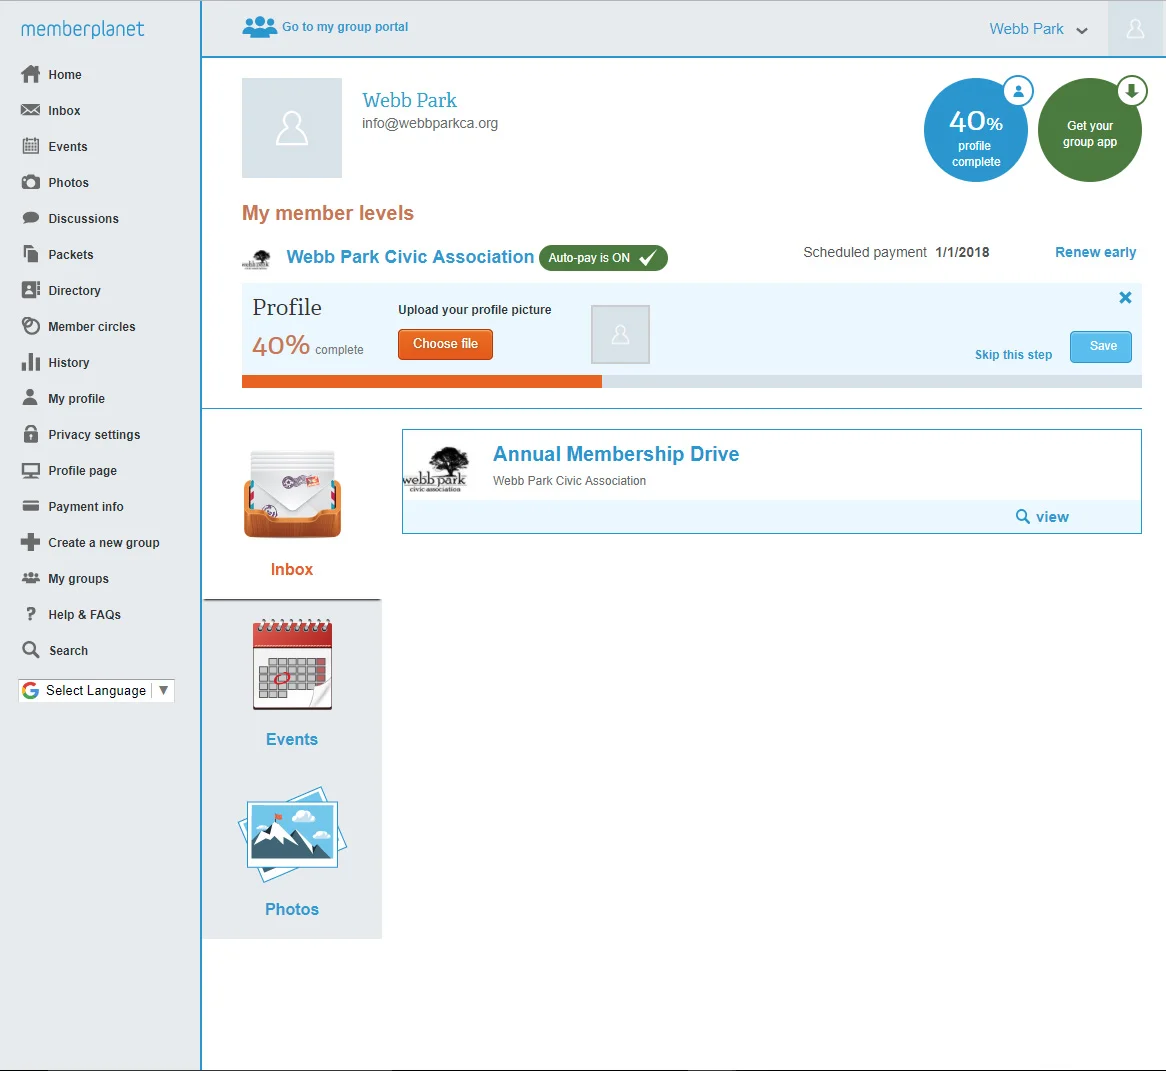Click the memberplanet logo
This screenshot has width=1166, height=1071.
[83, 29]
